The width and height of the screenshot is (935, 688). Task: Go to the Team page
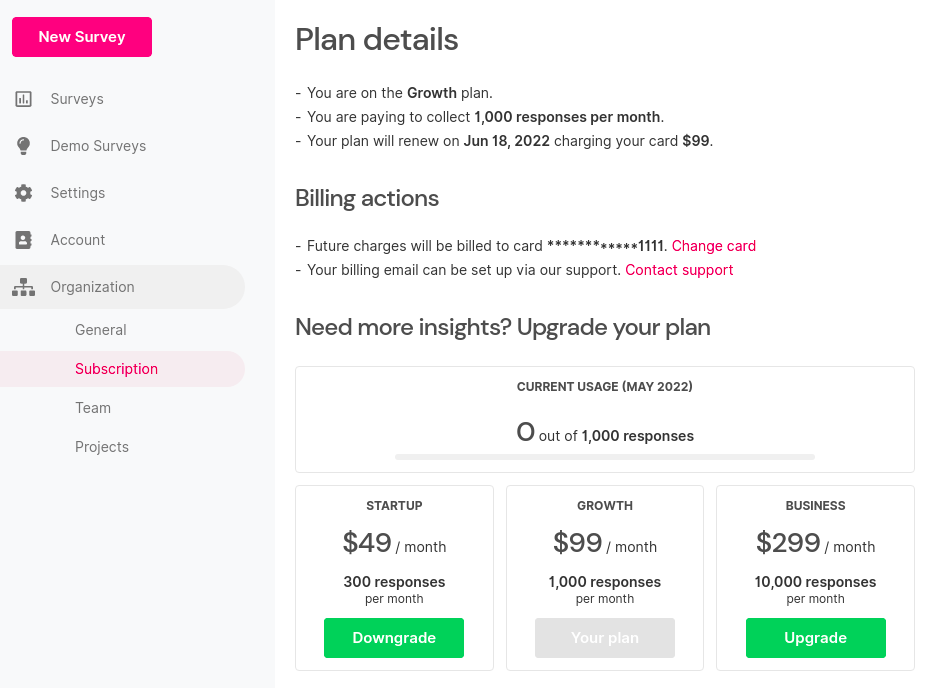93,408
